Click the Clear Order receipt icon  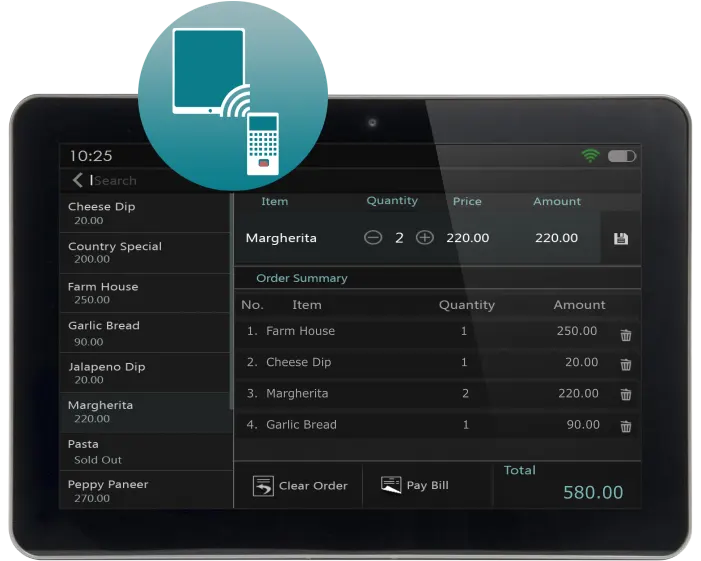click(263, 486)
